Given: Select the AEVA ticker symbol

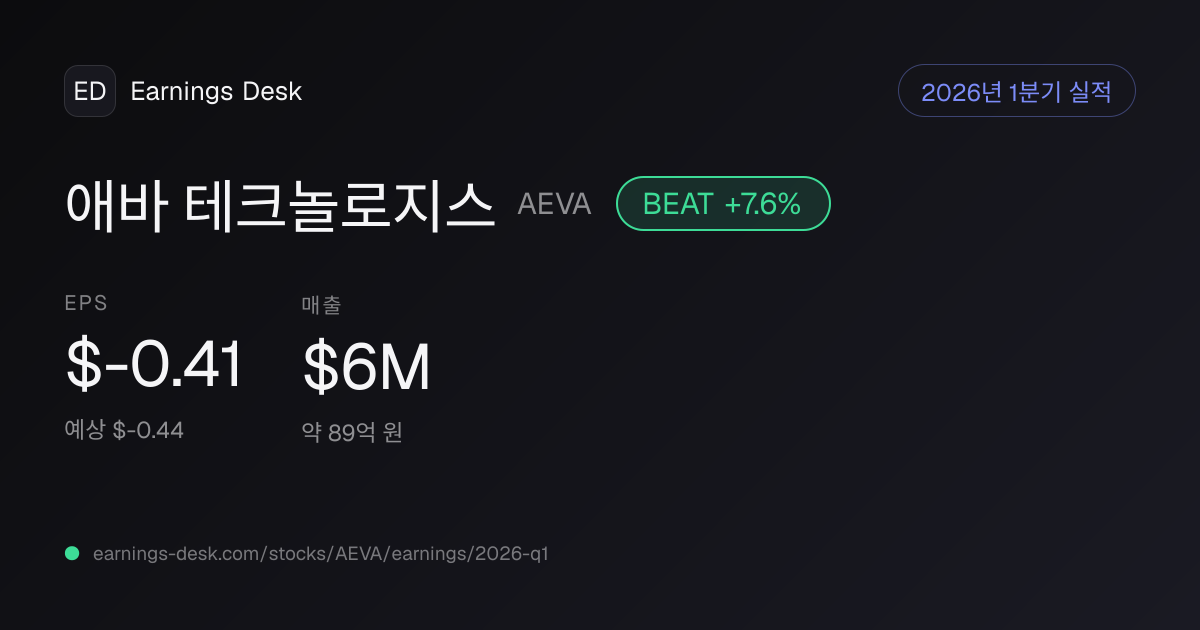Looking at the screenshot, I should pos(554,204).
